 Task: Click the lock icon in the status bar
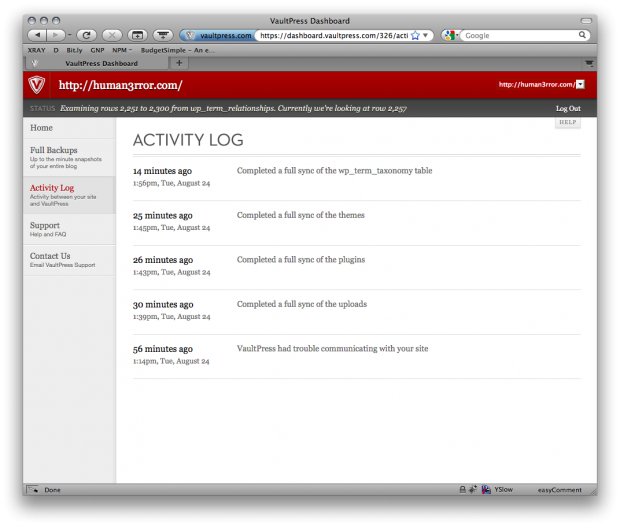point(462,489)
